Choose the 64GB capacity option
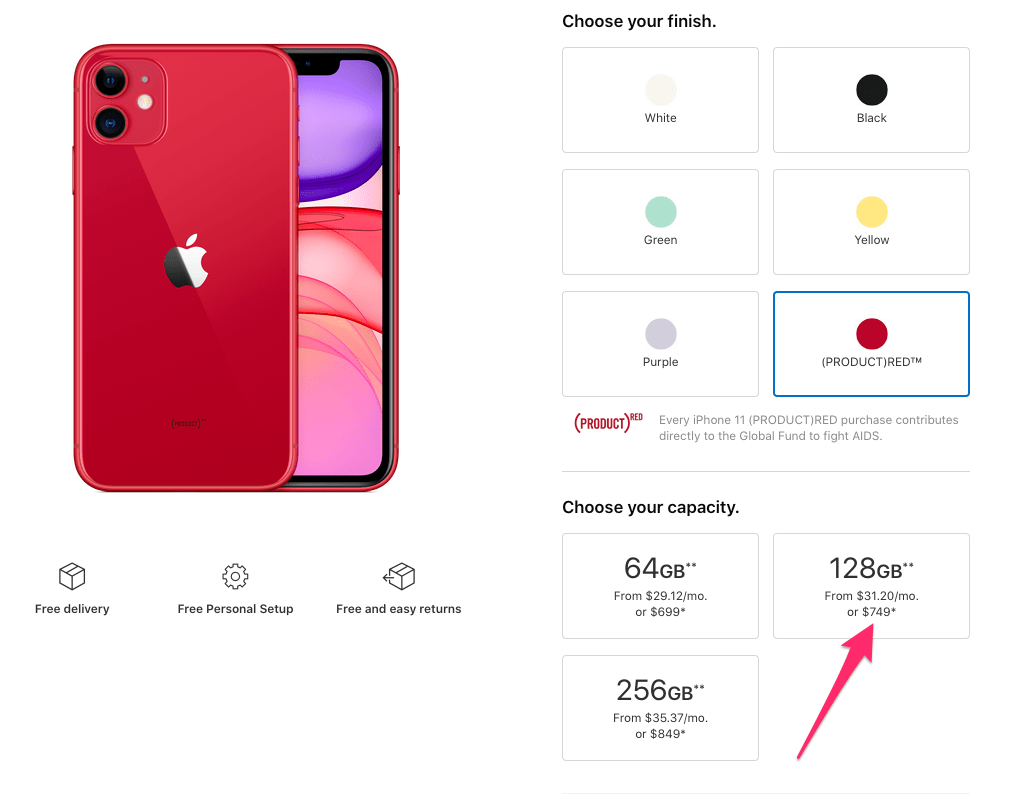The height and width of the screenshot is (796, 1023). 660,586
